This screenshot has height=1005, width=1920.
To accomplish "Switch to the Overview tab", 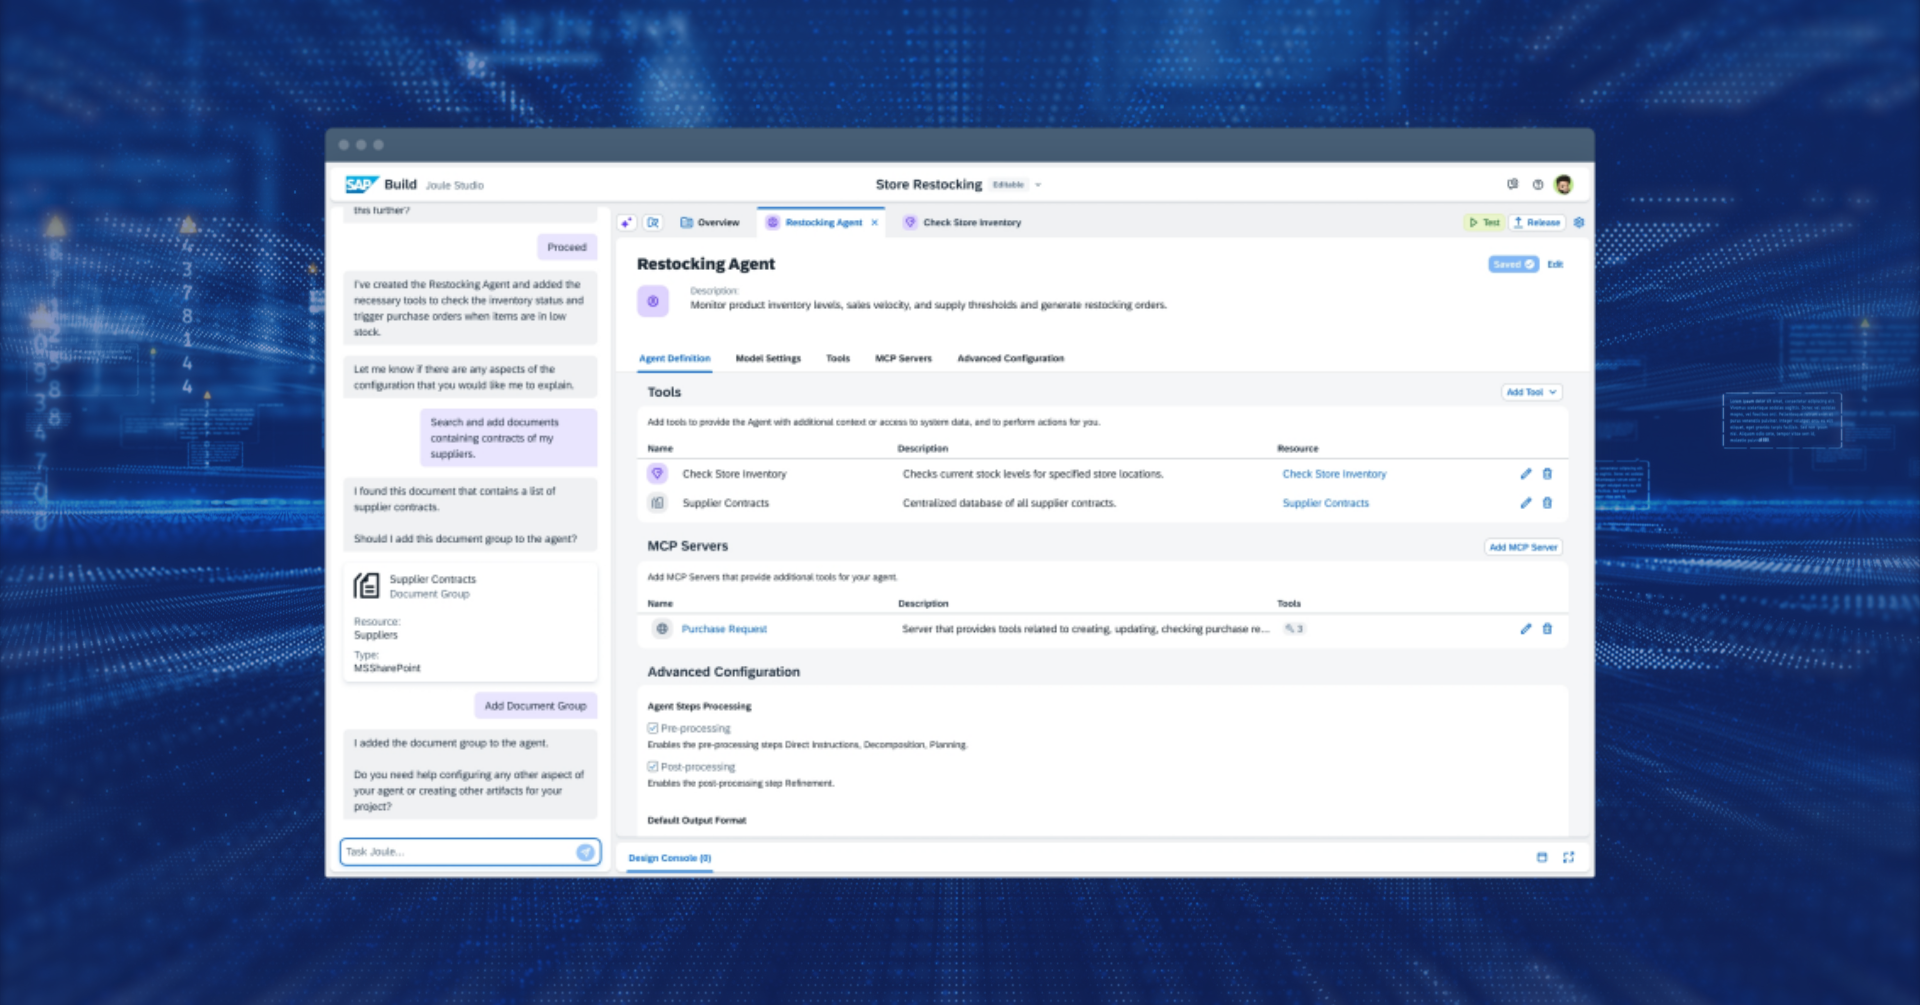I will click(710, 222).
